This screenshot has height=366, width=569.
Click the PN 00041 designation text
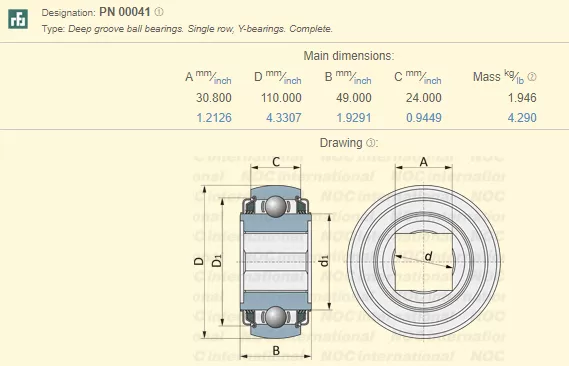[x=124, y=12]
